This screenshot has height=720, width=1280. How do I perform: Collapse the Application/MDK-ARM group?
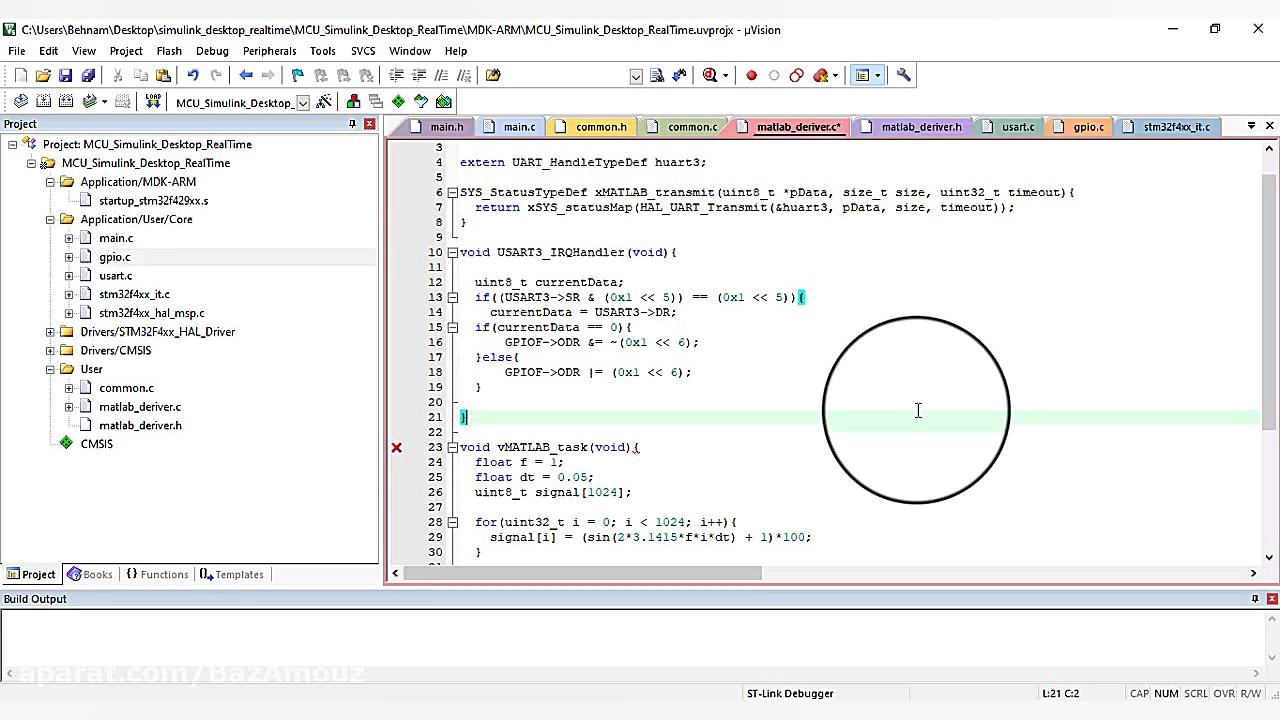pos(50,182)
